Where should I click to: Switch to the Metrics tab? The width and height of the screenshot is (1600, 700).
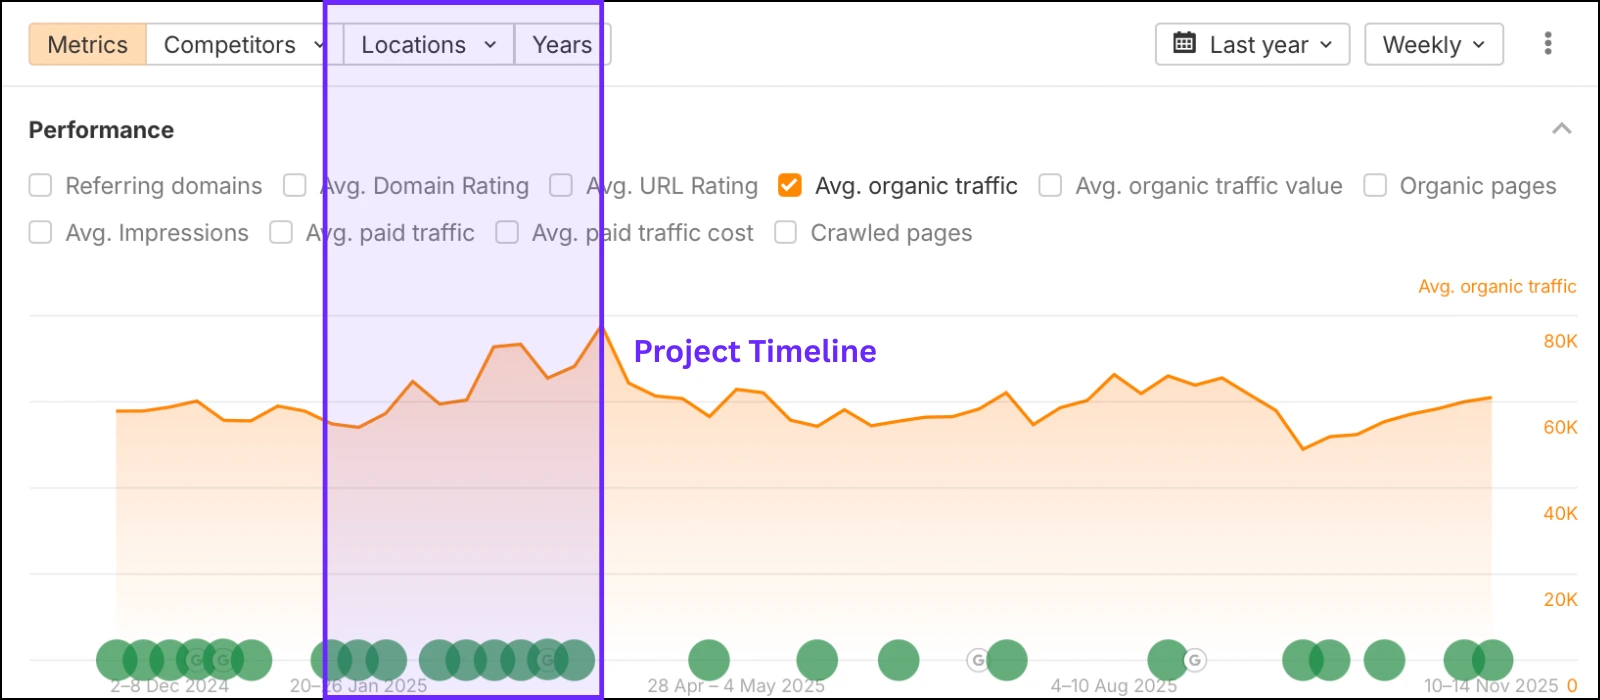[x=87, y=44]
